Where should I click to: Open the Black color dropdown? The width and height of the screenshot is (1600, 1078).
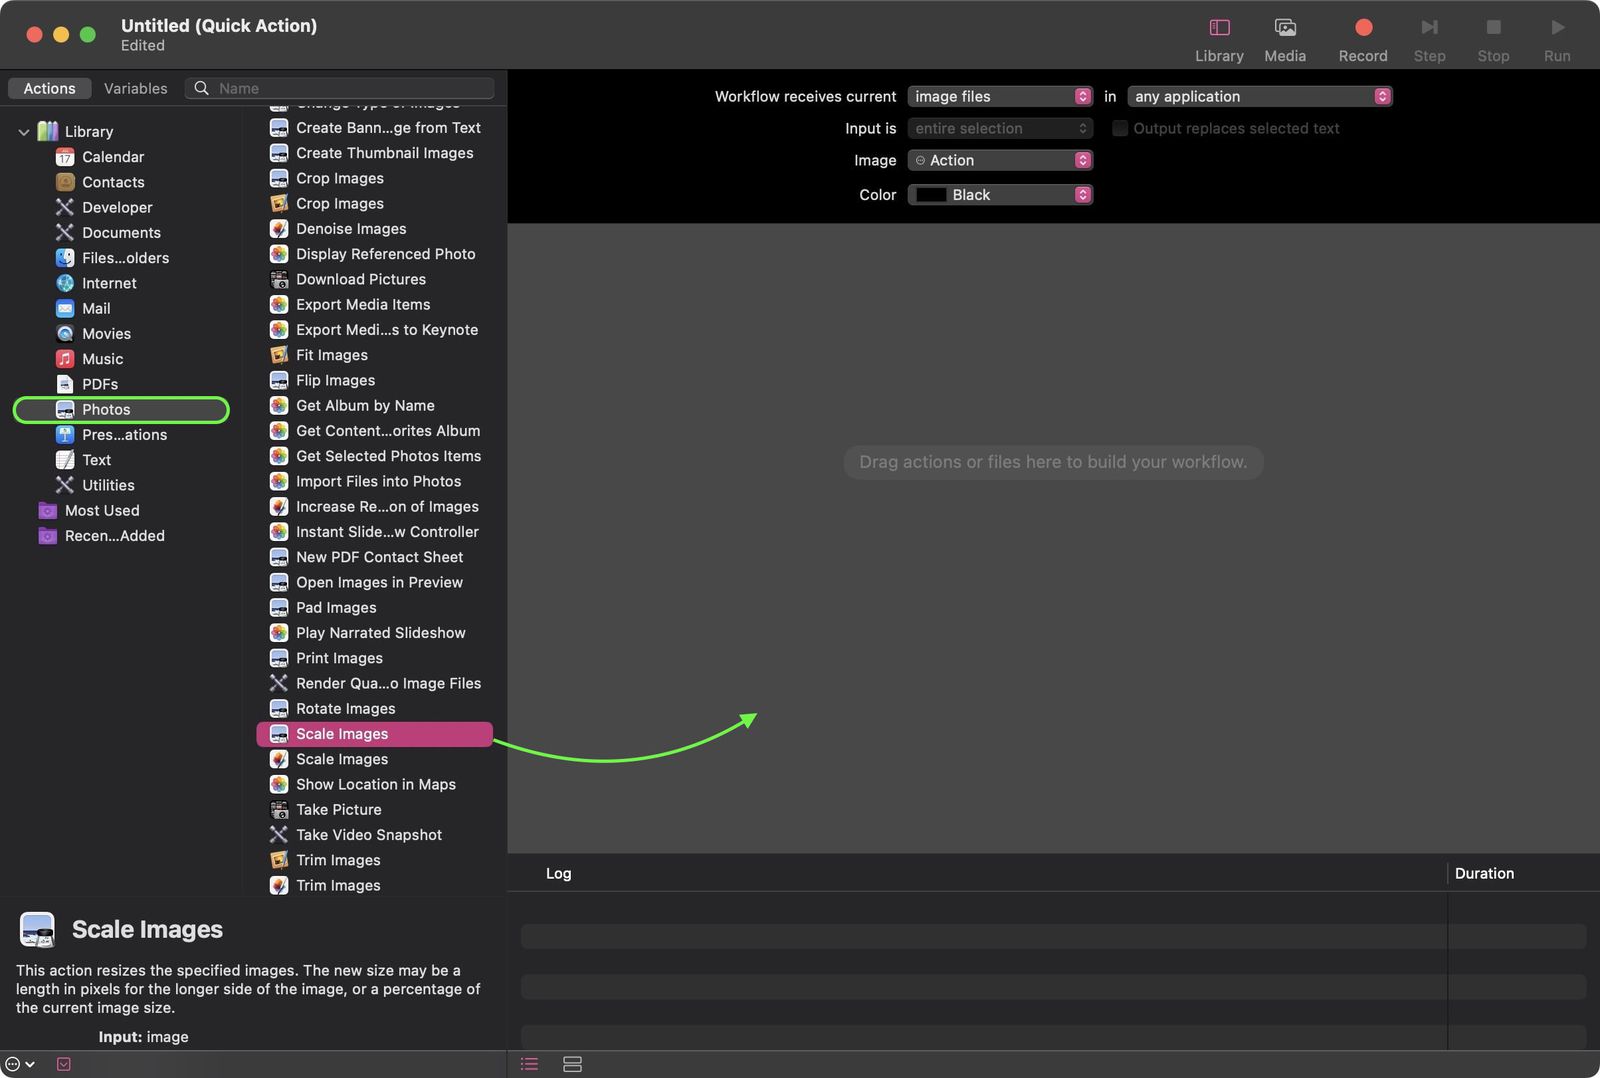coord(999,195)
